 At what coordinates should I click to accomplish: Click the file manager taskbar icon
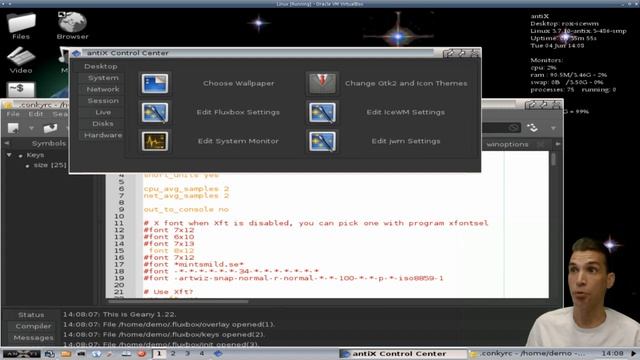66,354
